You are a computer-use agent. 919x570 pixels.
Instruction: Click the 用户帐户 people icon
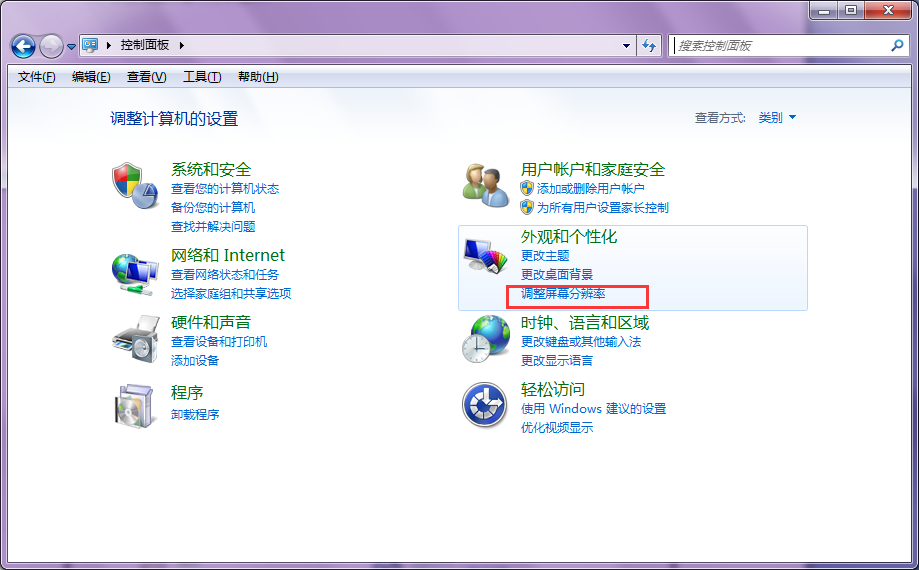[486, 185]
